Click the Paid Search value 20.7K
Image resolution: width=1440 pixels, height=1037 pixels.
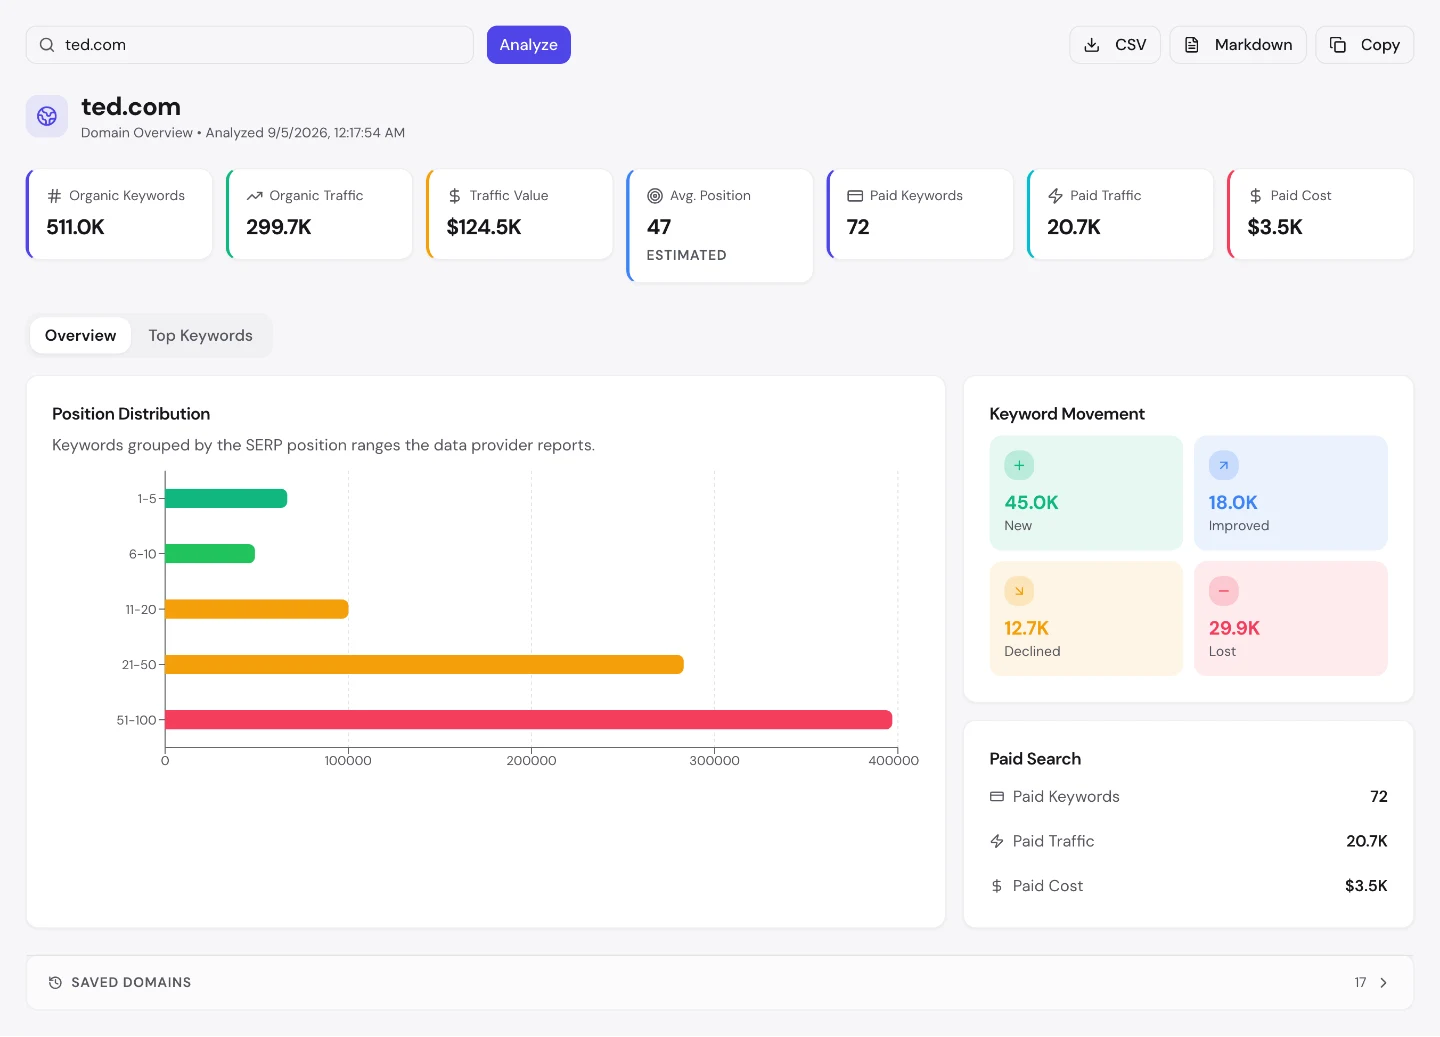[1367, 842]
